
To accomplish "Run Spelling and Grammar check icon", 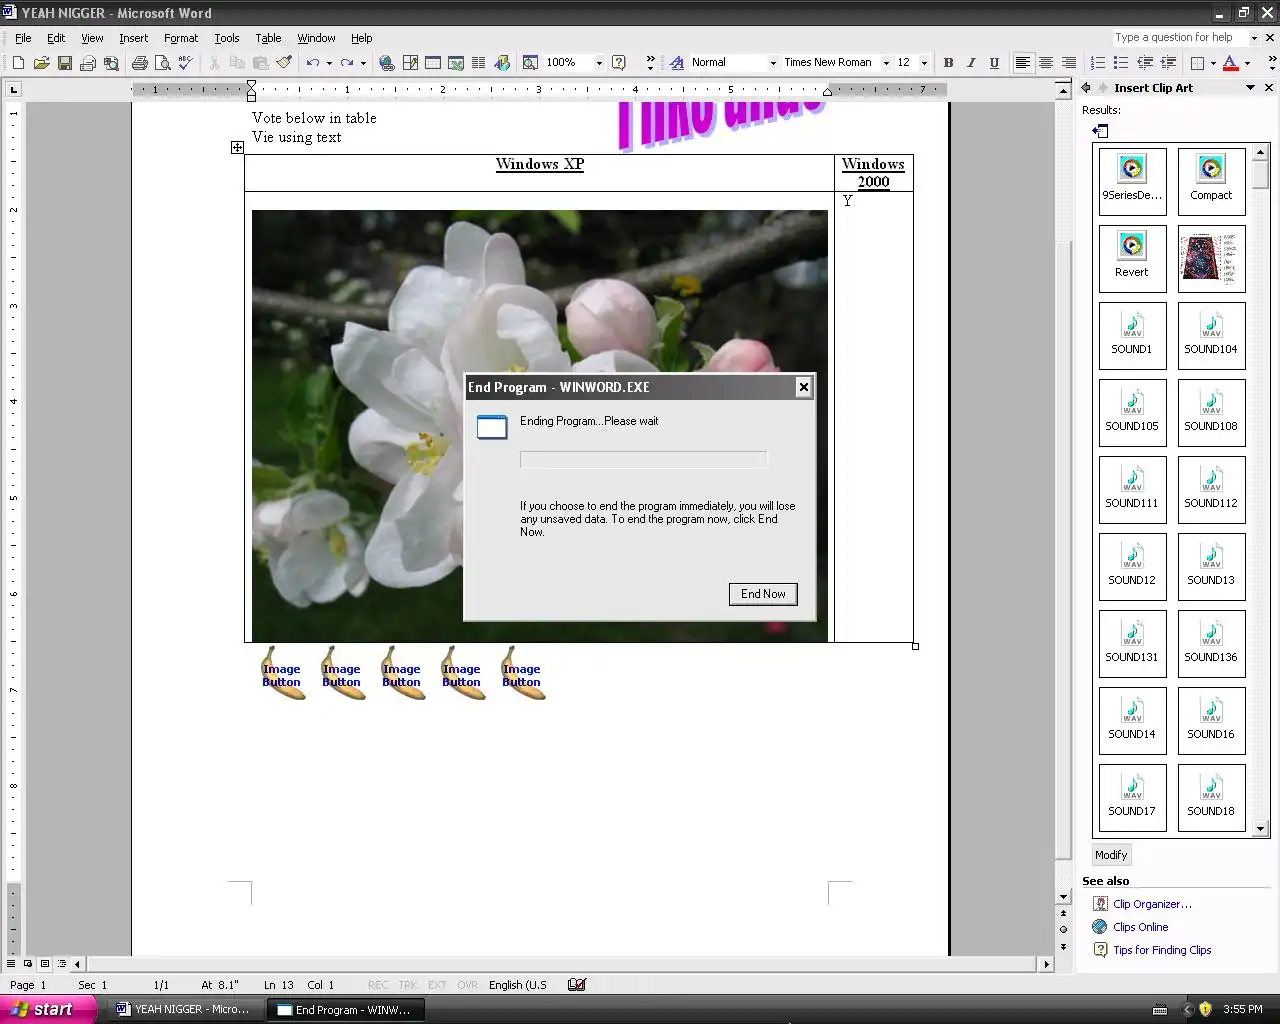I will tap(185, 63).
